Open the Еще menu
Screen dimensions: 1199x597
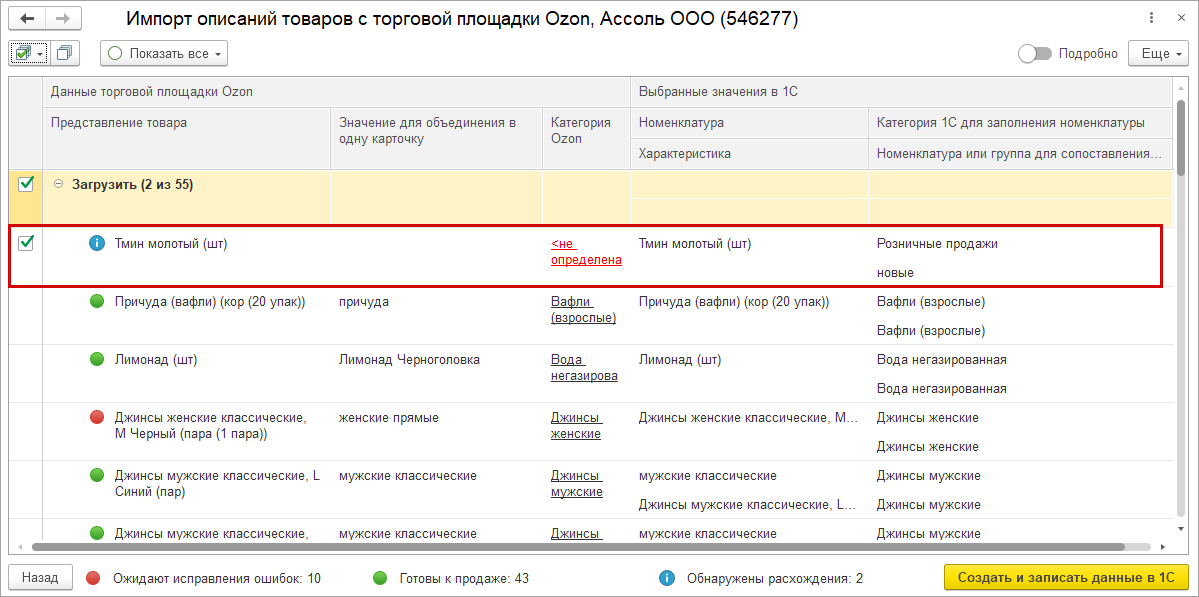coord(1158,54)
